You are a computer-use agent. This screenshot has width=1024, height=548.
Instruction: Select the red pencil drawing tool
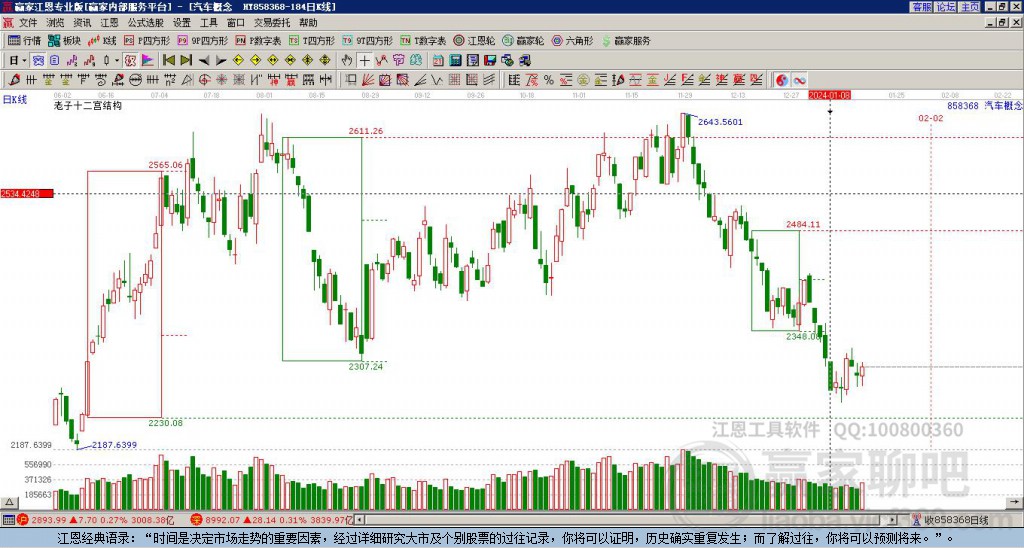tap(14, 80)
